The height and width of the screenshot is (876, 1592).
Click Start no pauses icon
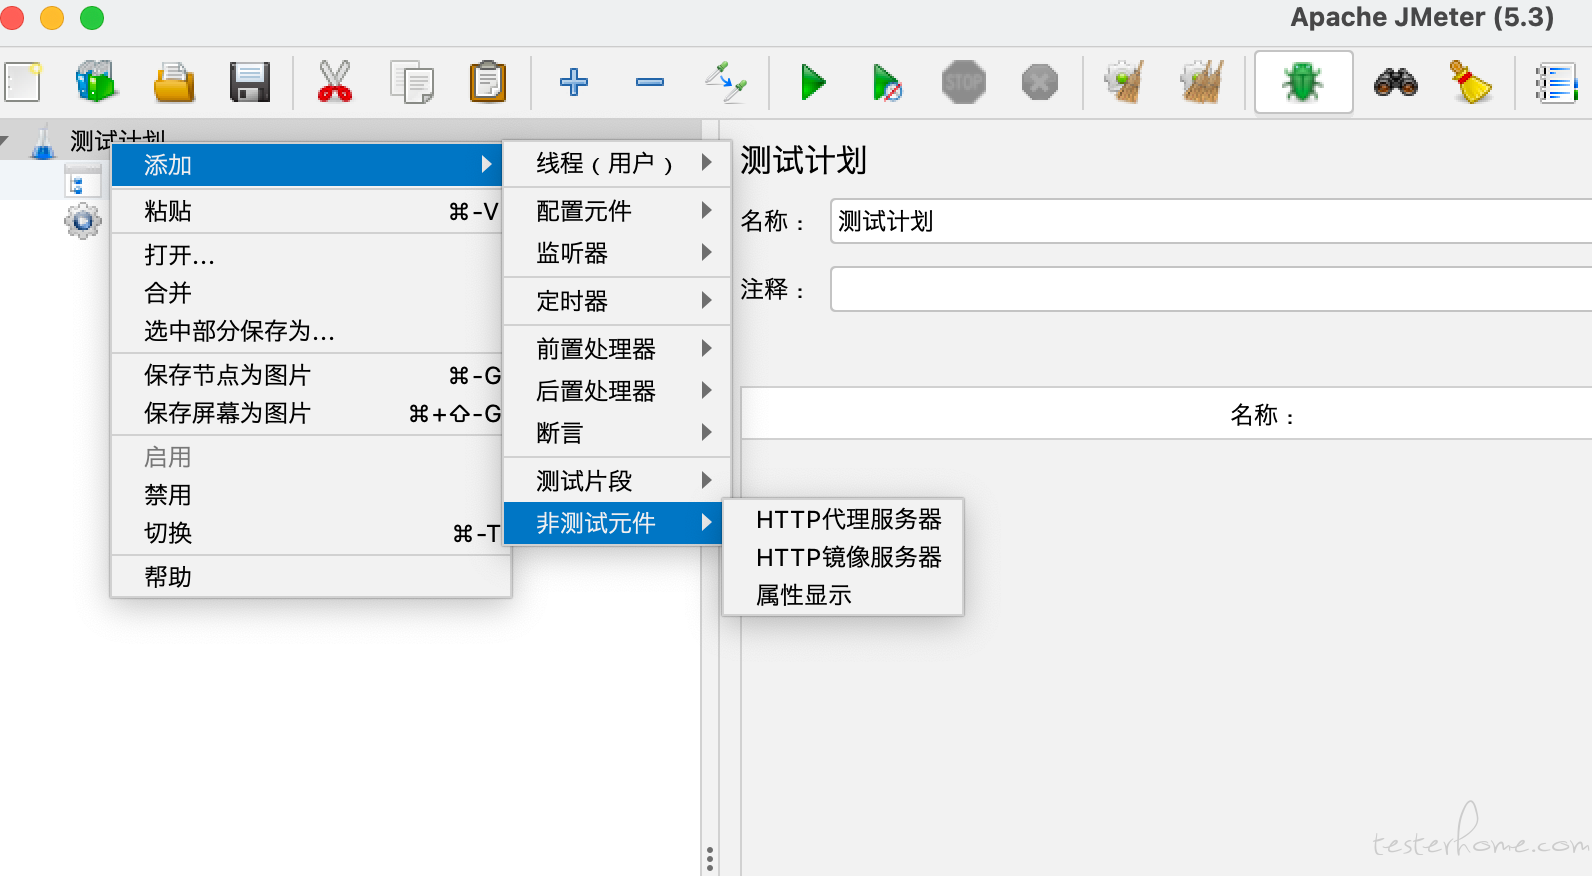click(x=887, y=82)
